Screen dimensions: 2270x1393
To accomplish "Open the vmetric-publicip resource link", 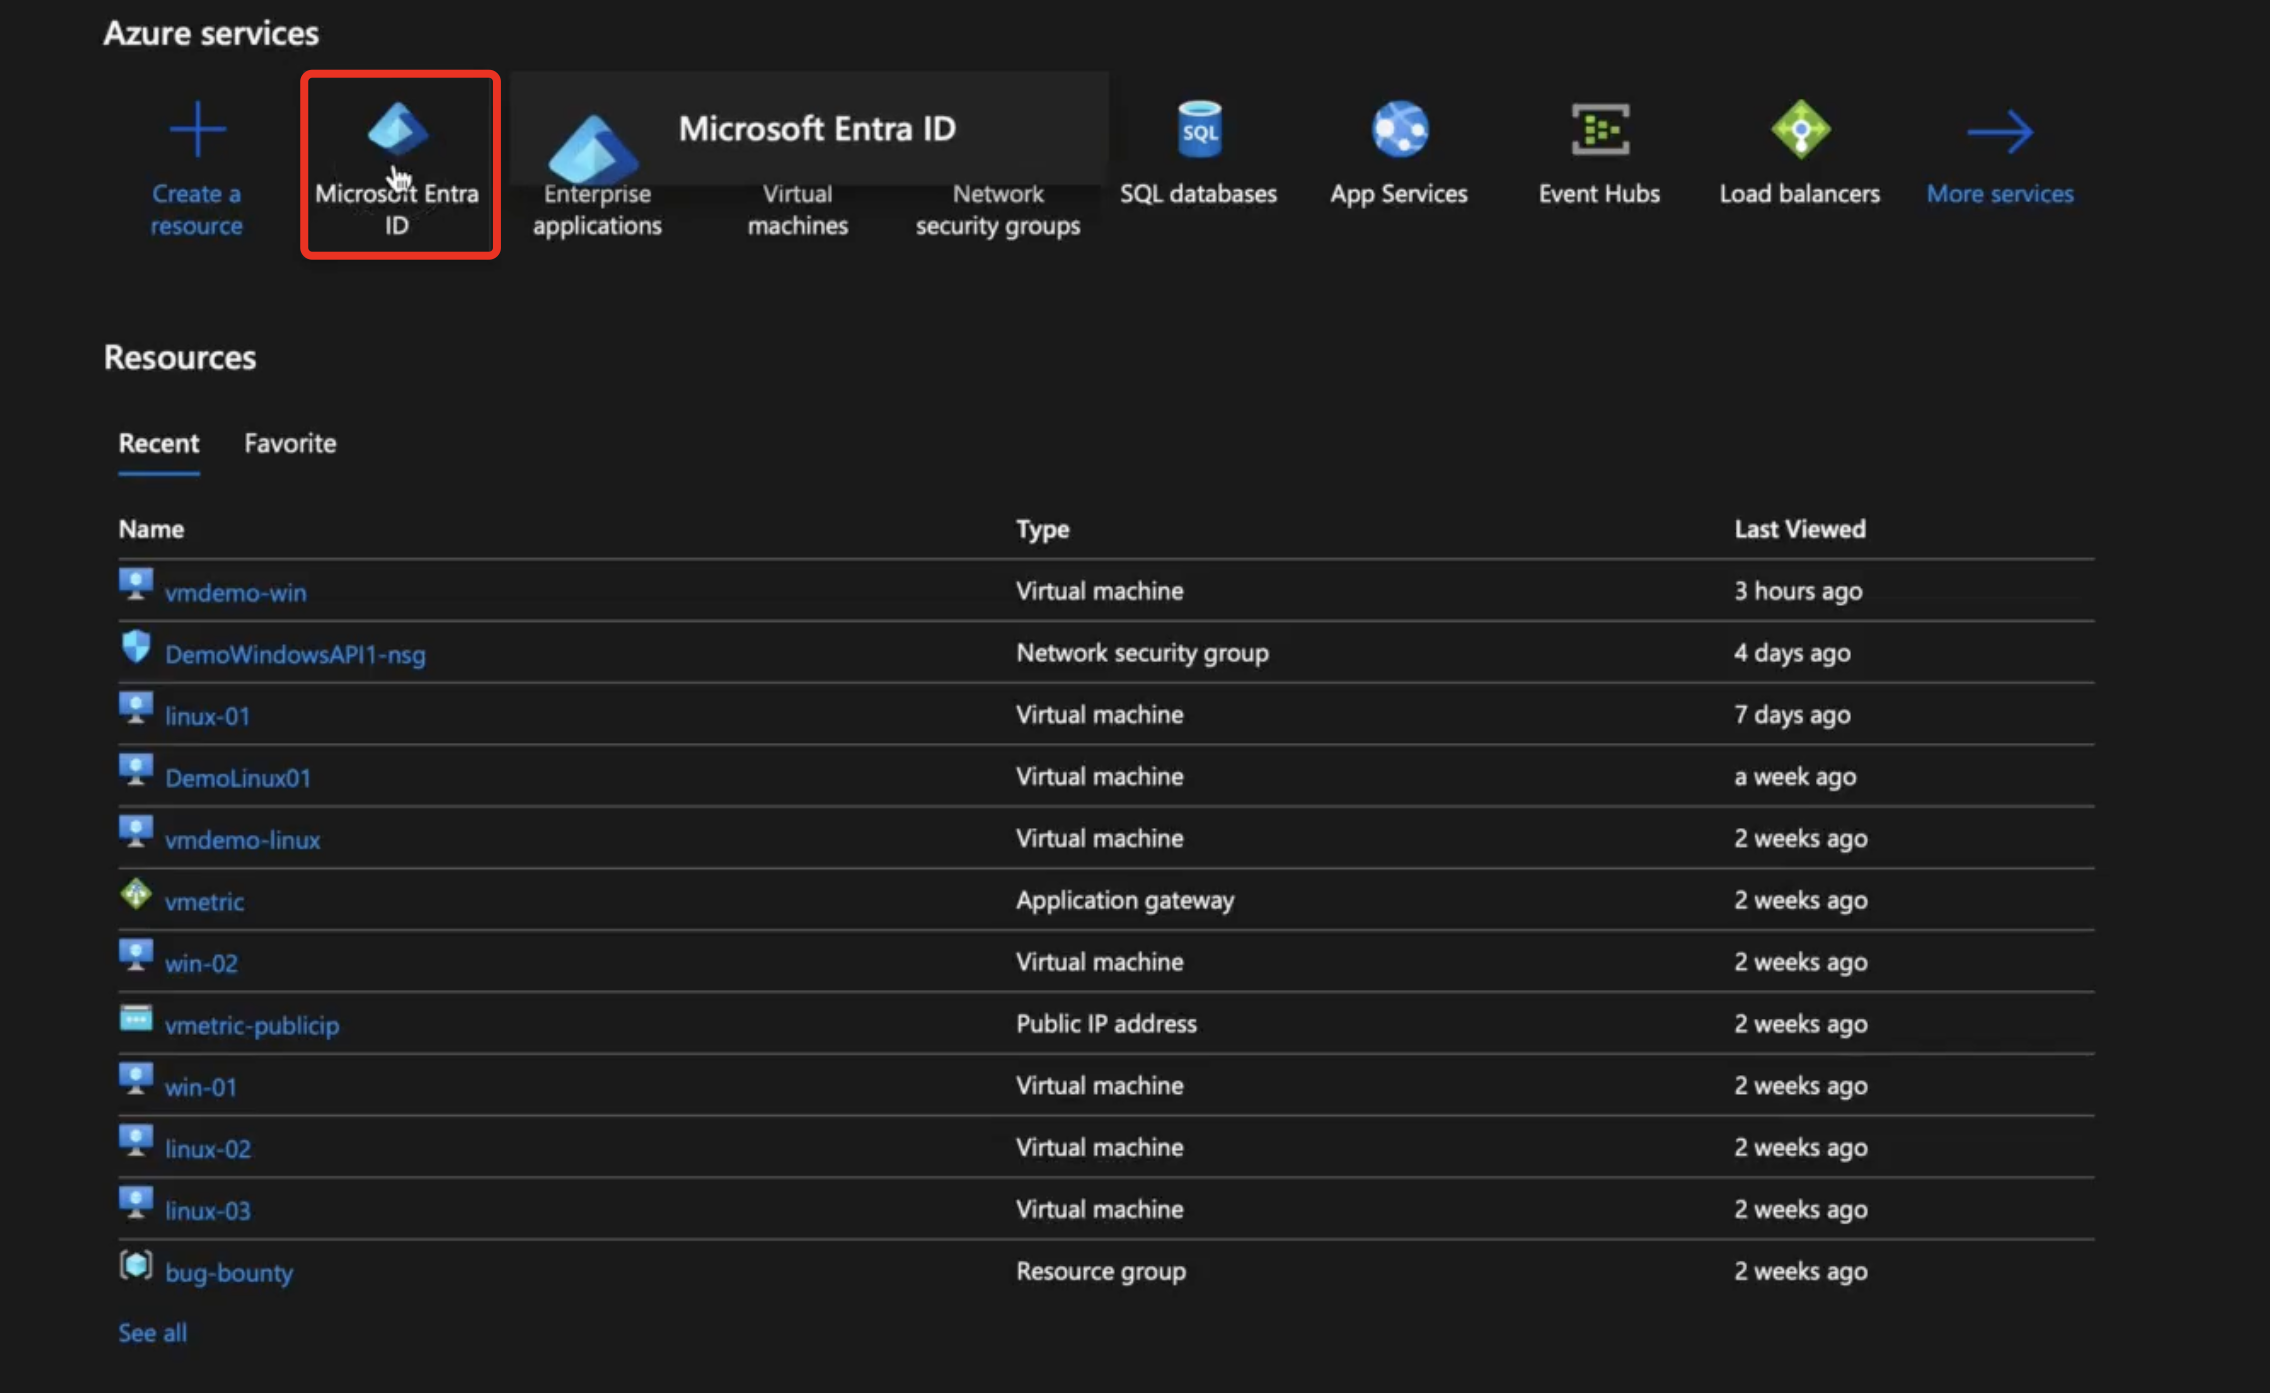I will [252, 1025].
